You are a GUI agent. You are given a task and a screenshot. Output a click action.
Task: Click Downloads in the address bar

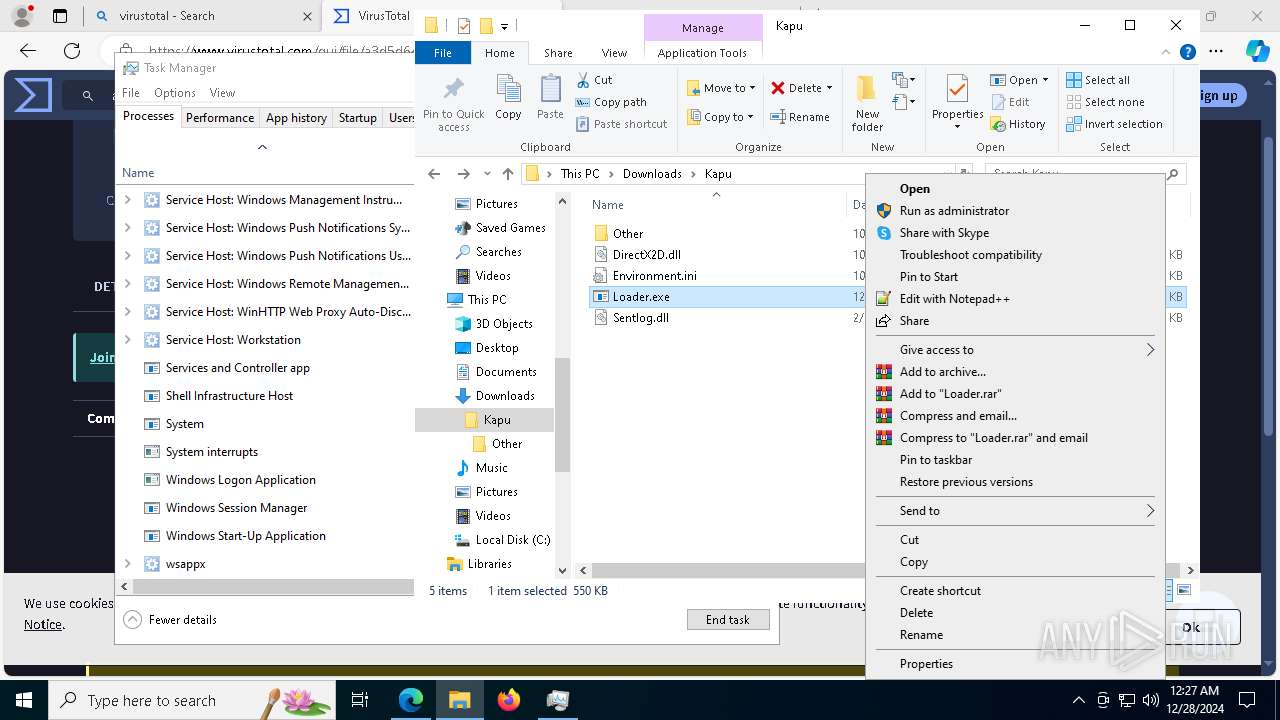652,174
